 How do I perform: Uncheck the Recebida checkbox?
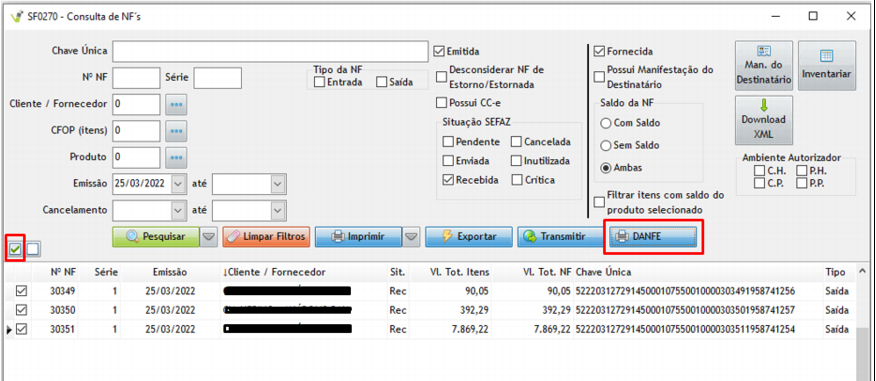click(448, 180)
